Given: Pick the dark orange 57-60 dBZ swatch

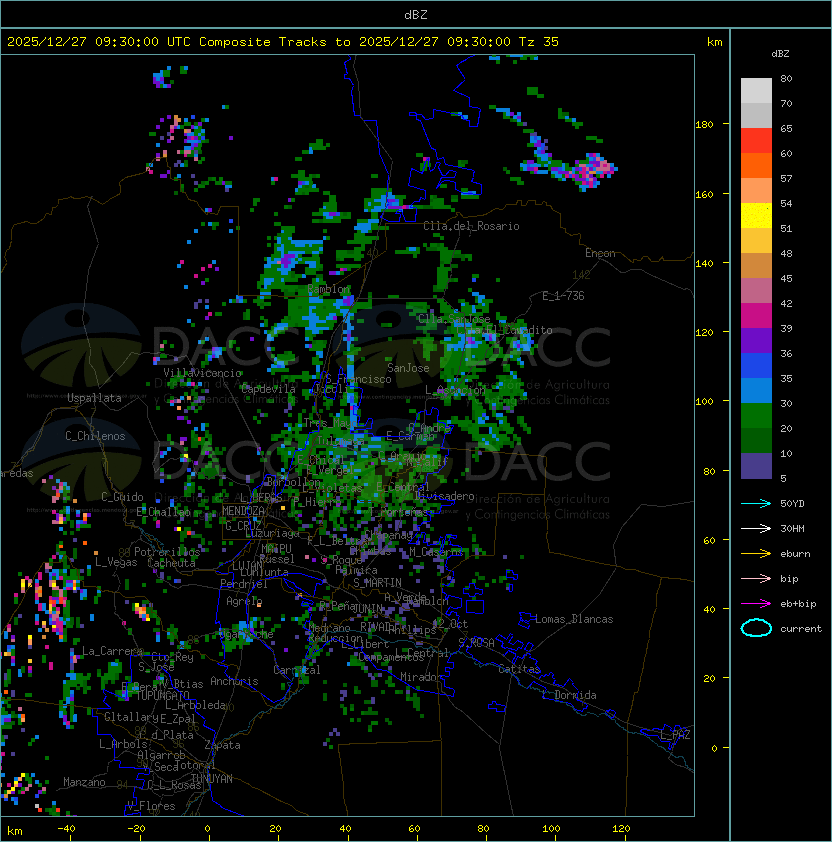Looking at the screenshot, I should (756, 165).
